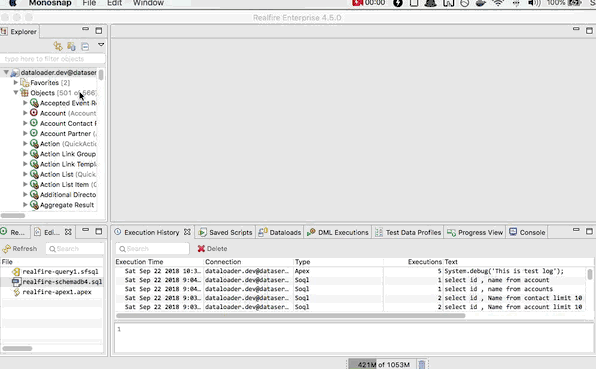
Task: Collapse Objects node
Action: [16, 92]
